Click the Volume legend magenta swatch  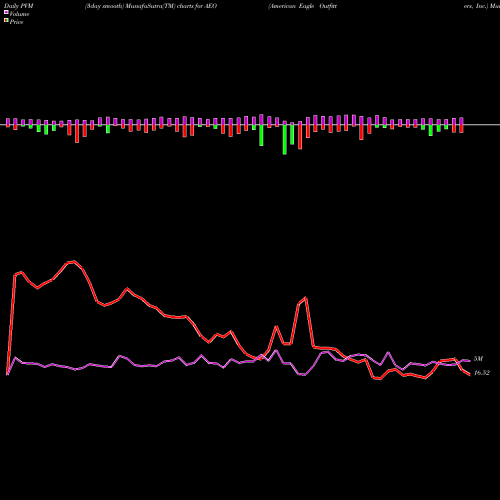(6, 12)
